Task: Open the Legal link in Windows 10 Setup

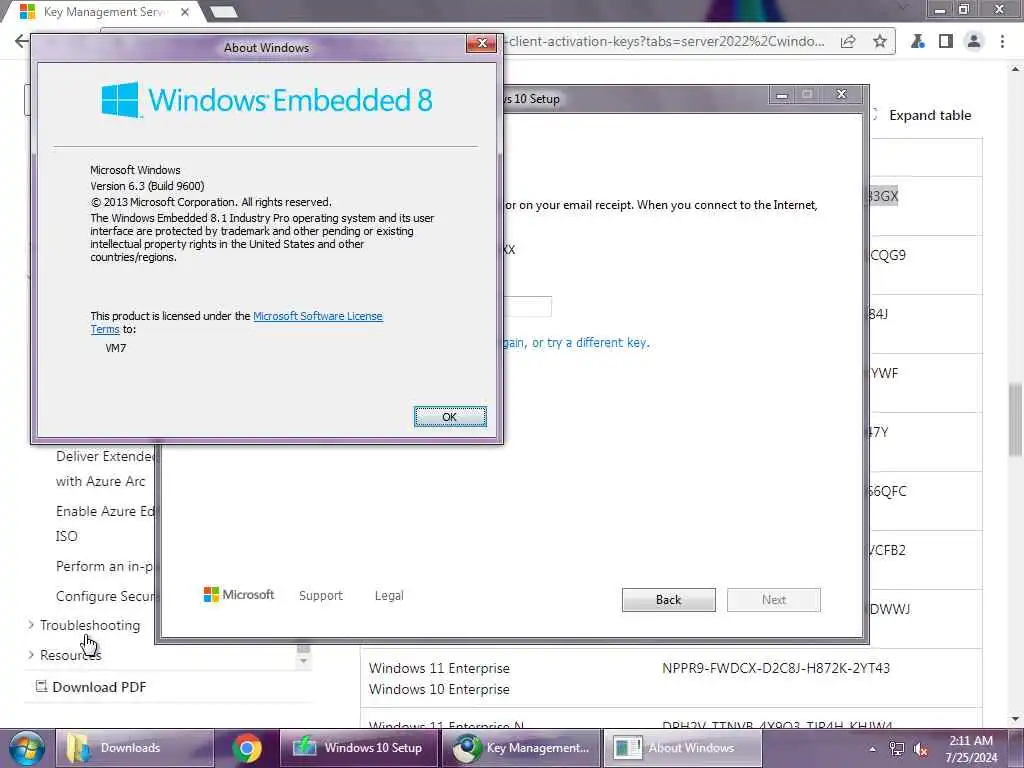Action: point(389,596)
